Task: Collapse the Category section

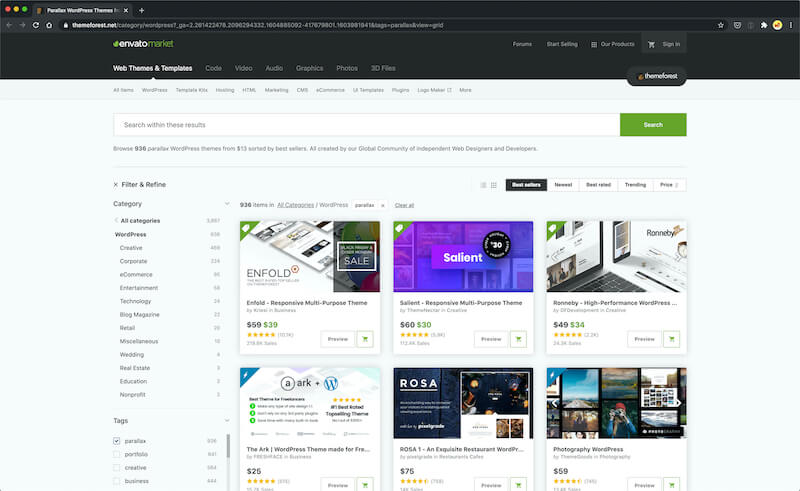Action: [x=227, y=204]
